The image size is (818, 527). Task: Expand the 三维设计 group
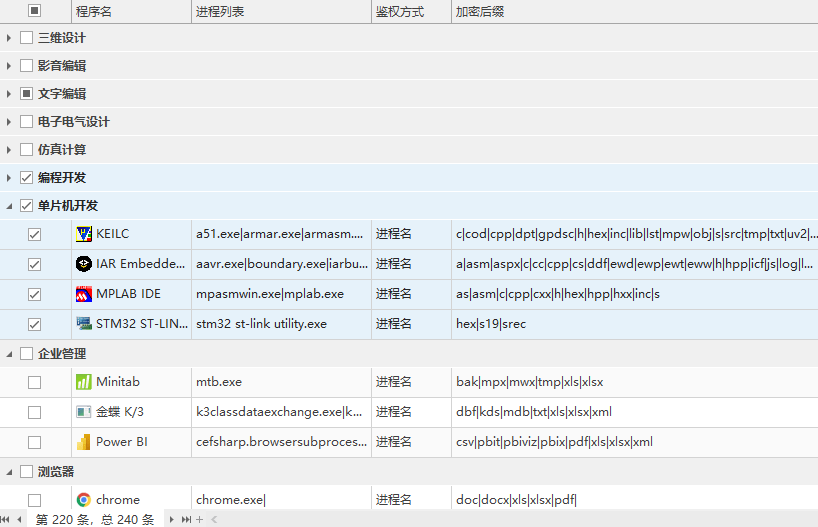click(x=9, y=38)
